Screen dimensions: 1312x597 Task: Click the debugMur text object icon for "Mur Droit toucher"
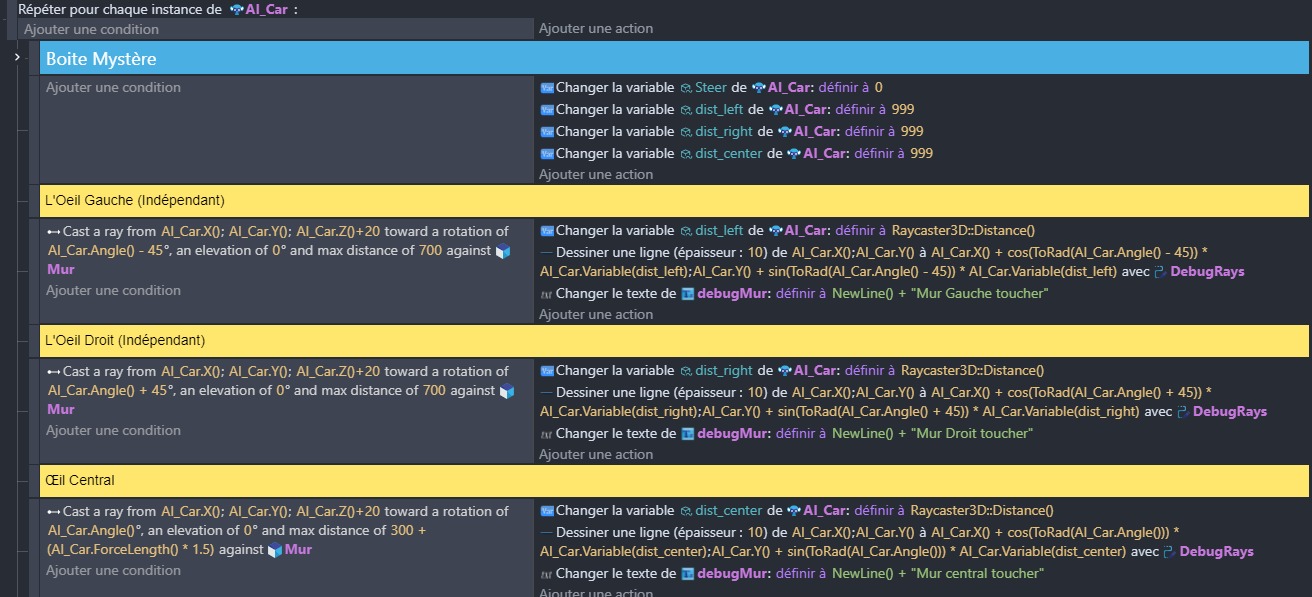coord(688,434)
